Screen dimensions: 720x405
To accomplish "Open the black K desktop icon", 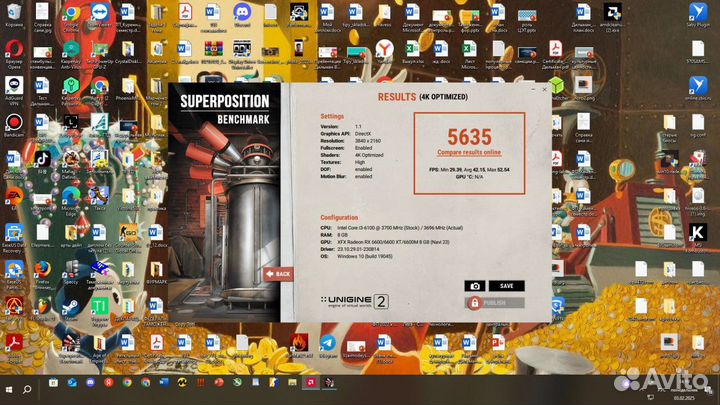I will [698, 237].
